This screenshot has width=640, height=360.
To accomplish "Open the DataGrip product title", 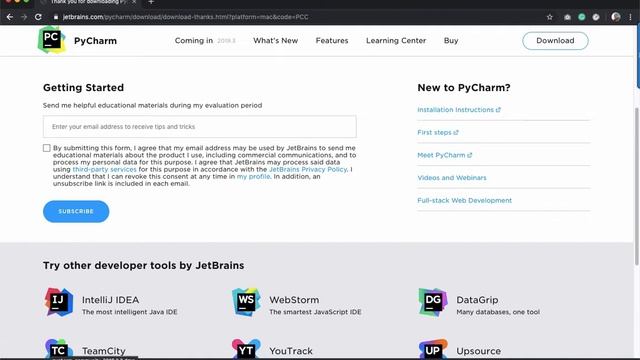I will [477, 300].
